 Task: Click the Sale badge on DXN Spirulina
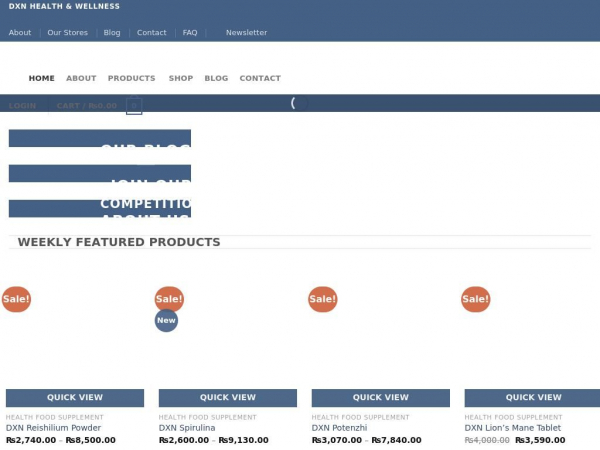tap(169, 299)
